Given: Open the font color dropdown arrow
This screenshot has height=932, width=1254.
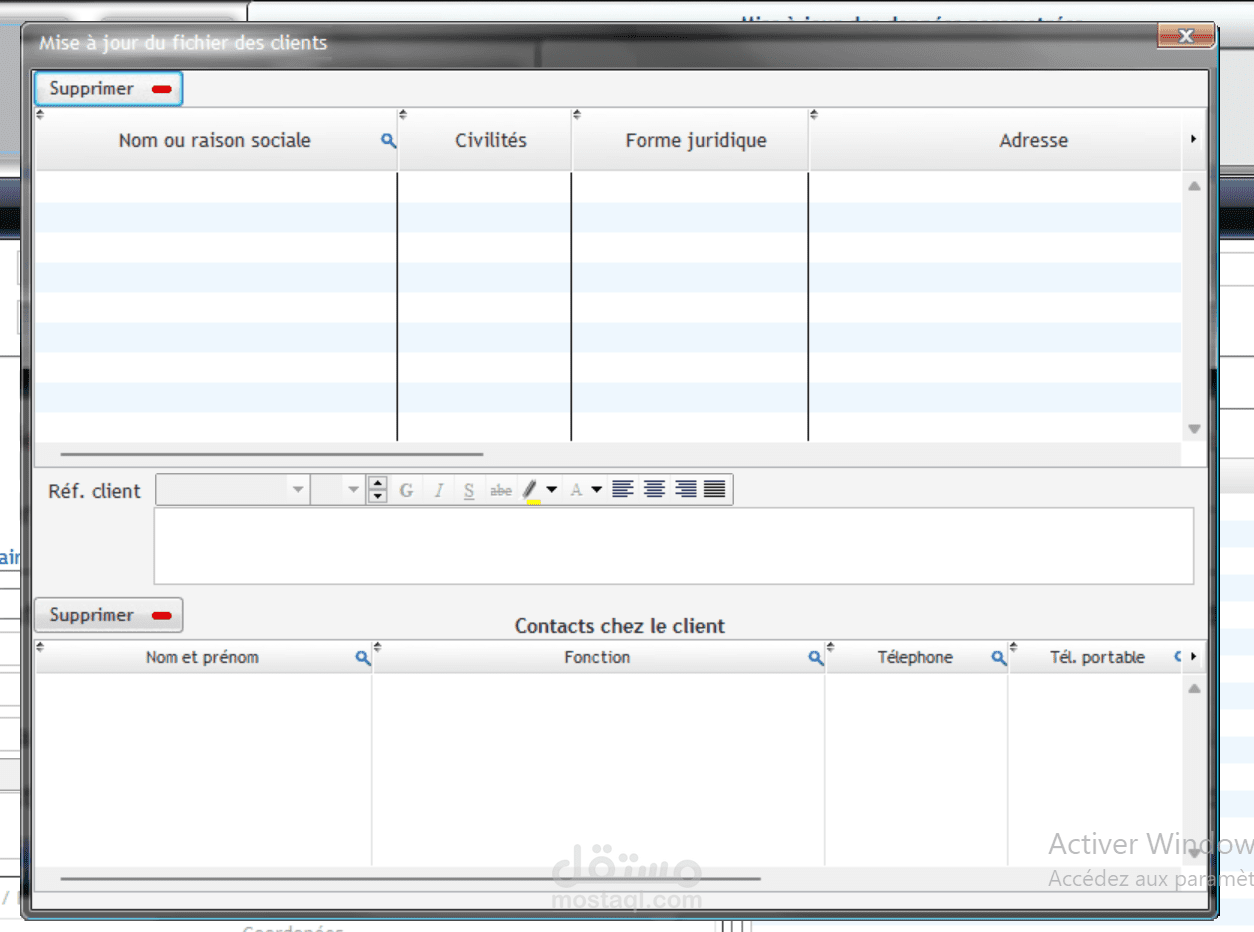Looking at the screenshot, I should [x=596, y=490].
